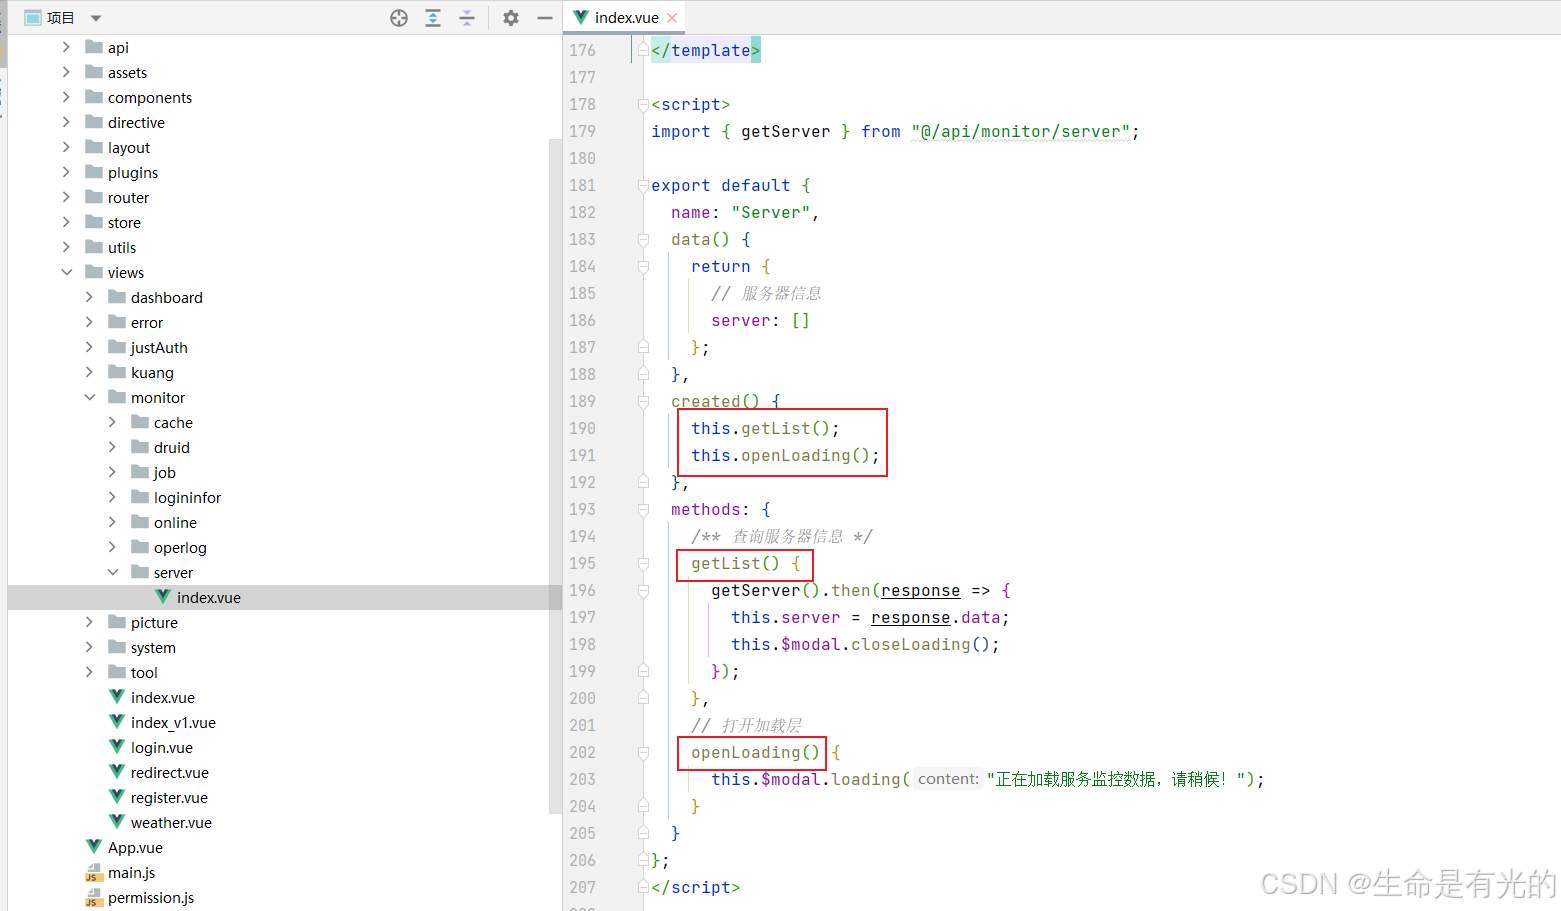Click the Vue icon of weather.vue
This screenshot has width=1561, height=911.
click(117, 822)
